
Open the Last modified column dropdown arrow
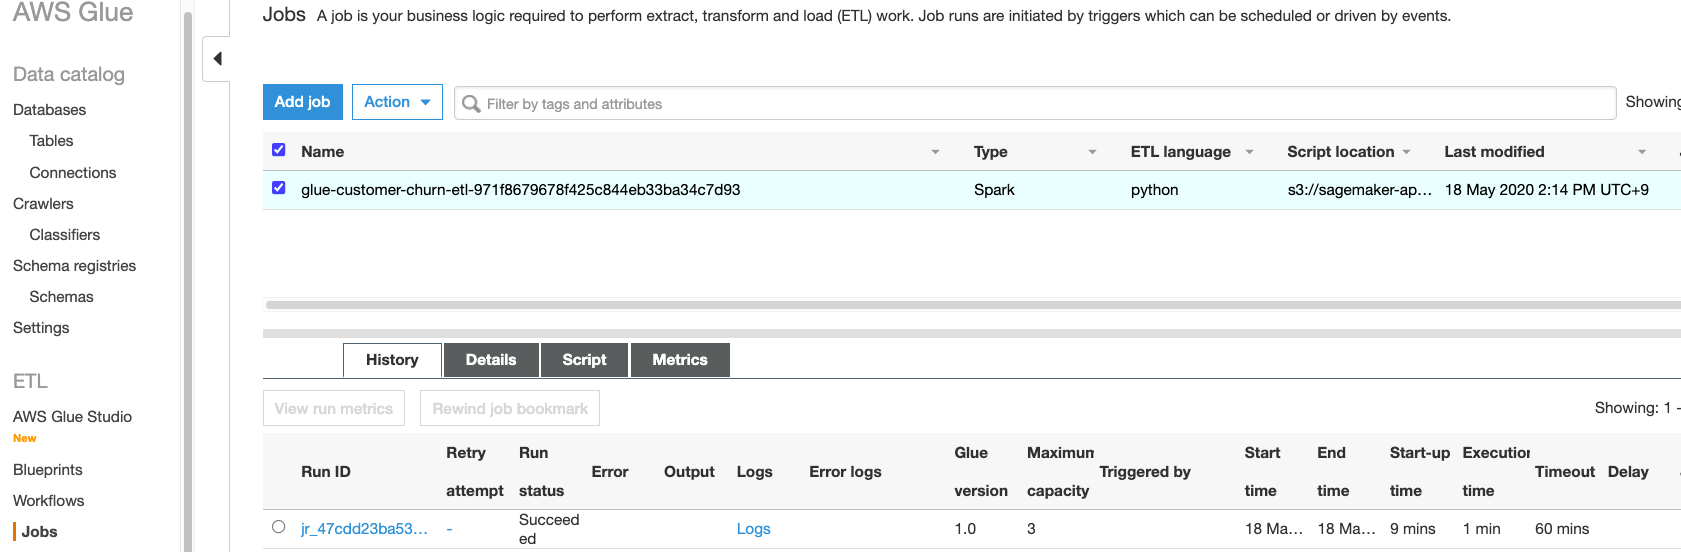(x=1642, y=152)
